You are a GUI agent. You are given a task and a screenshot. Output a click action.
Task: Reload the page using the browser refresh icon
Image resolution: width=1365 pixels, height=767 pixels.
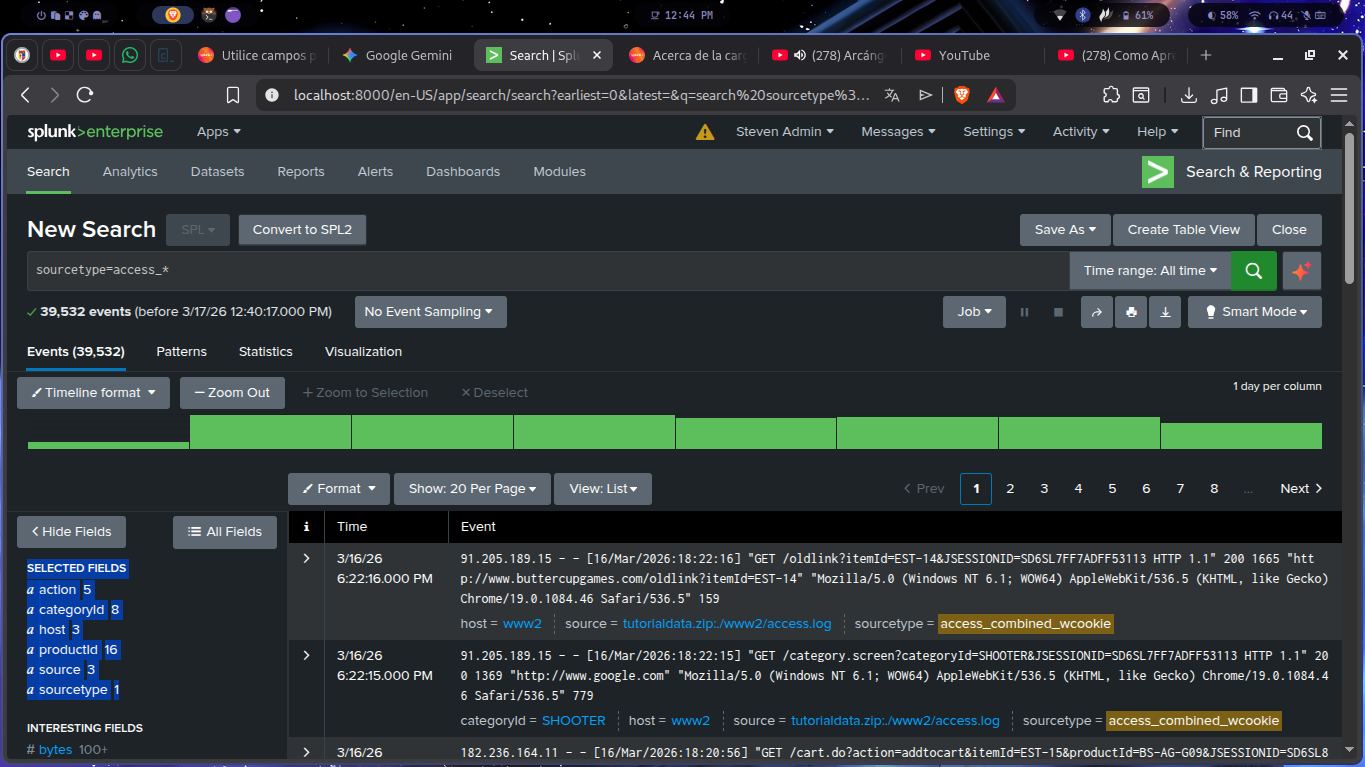(x=85, y=95)
